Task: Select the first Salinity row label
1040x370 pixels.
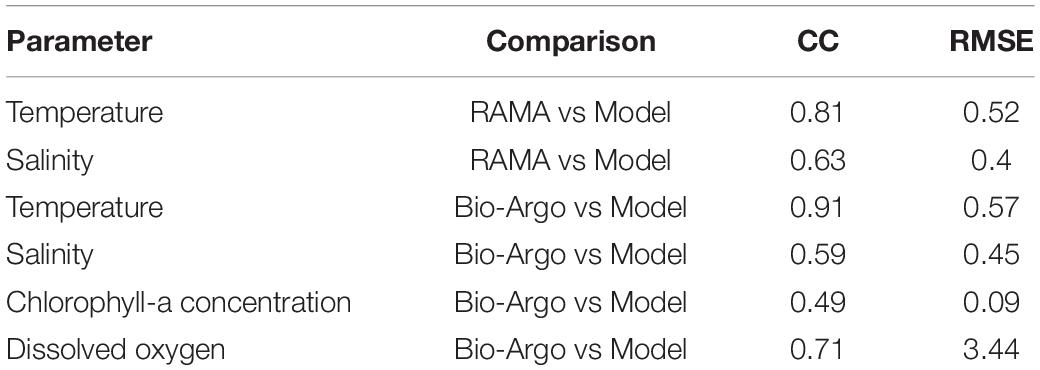Action: (x=50, y=160)
